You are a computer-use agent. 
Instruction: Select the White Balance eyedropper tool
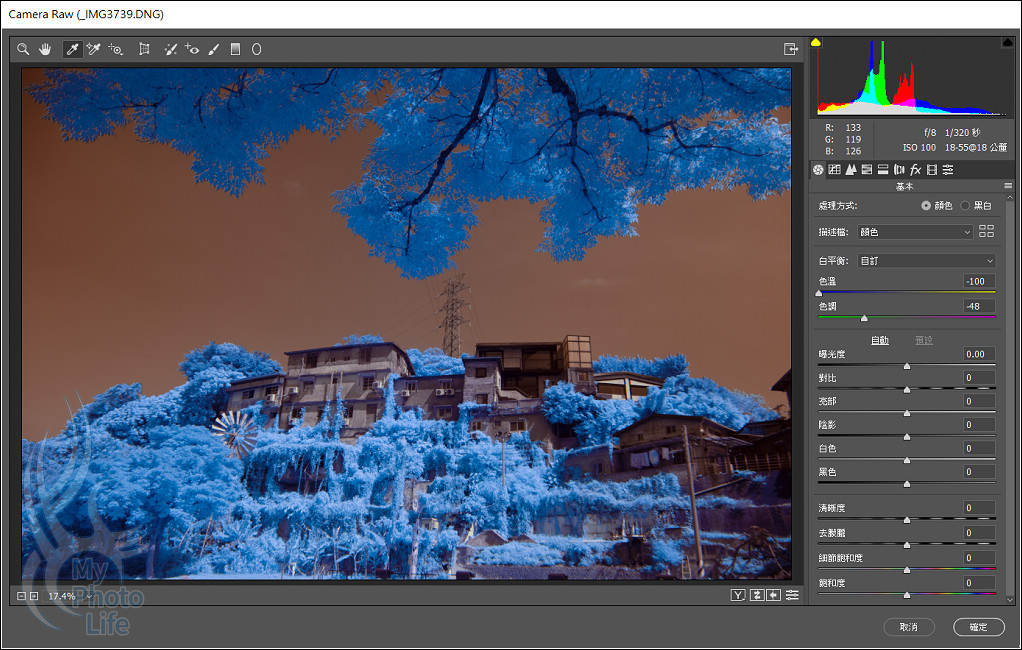point(72,49)
